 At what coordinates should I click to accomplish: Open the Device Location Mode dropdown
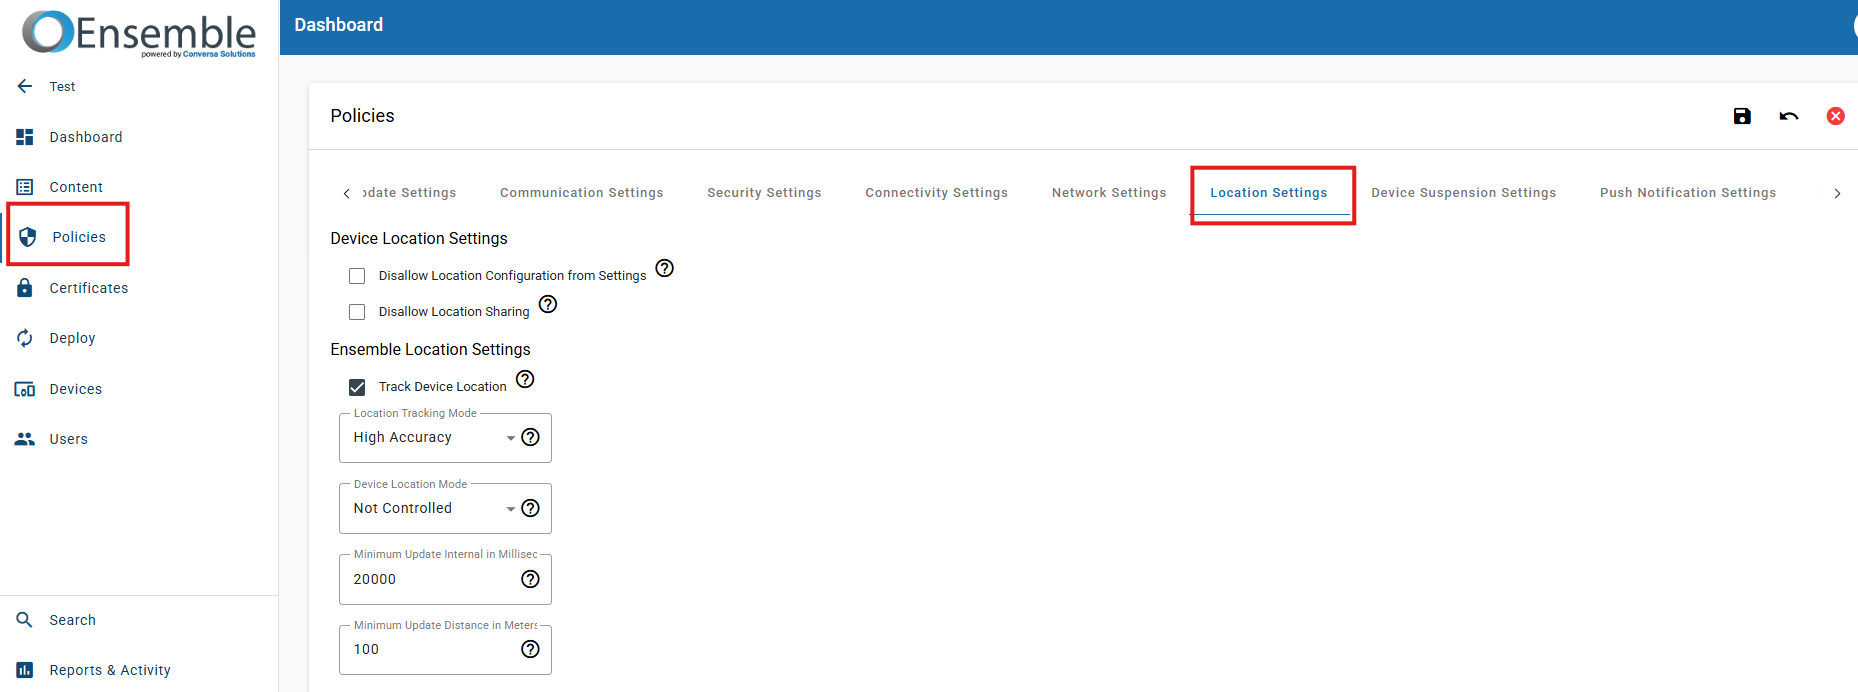(x=445, y=509)
